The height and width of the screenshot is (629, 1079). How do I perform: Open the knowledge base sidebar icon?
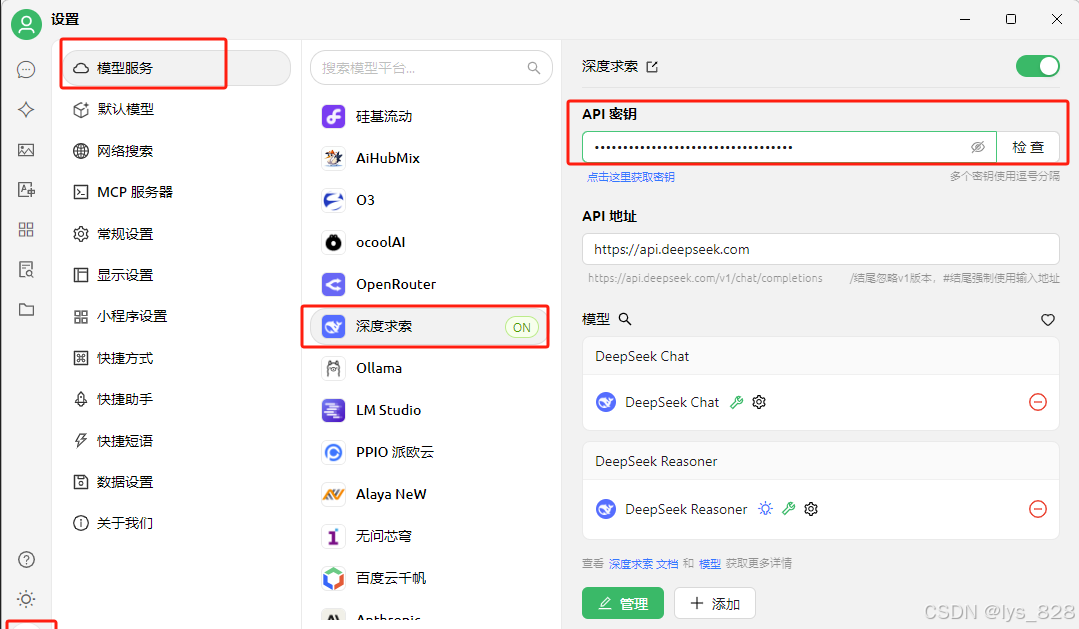pyautogui.click(x=26, y=269)
